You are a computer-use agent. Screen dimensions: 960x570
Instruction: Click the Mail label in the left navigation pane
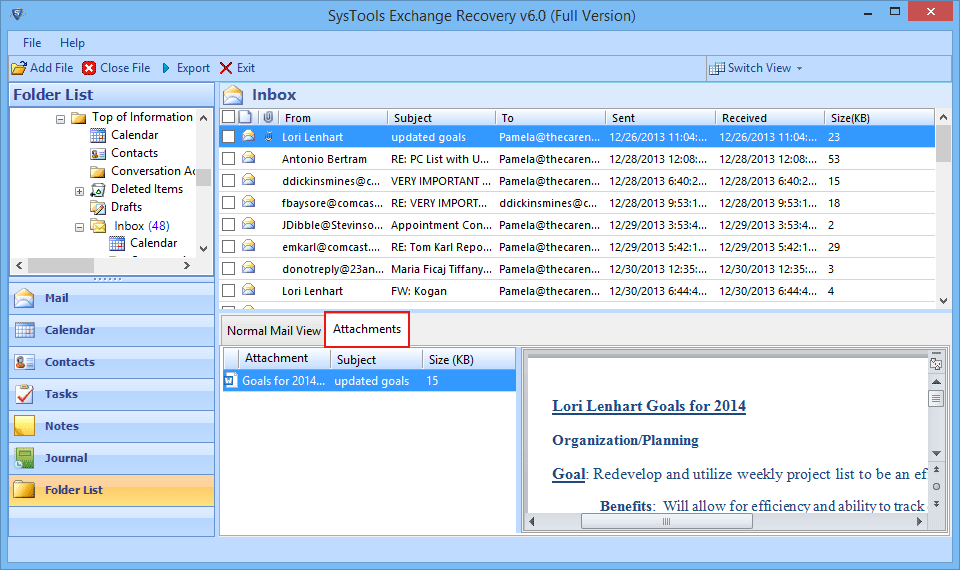pyautogui.click(x=56, y=298)
